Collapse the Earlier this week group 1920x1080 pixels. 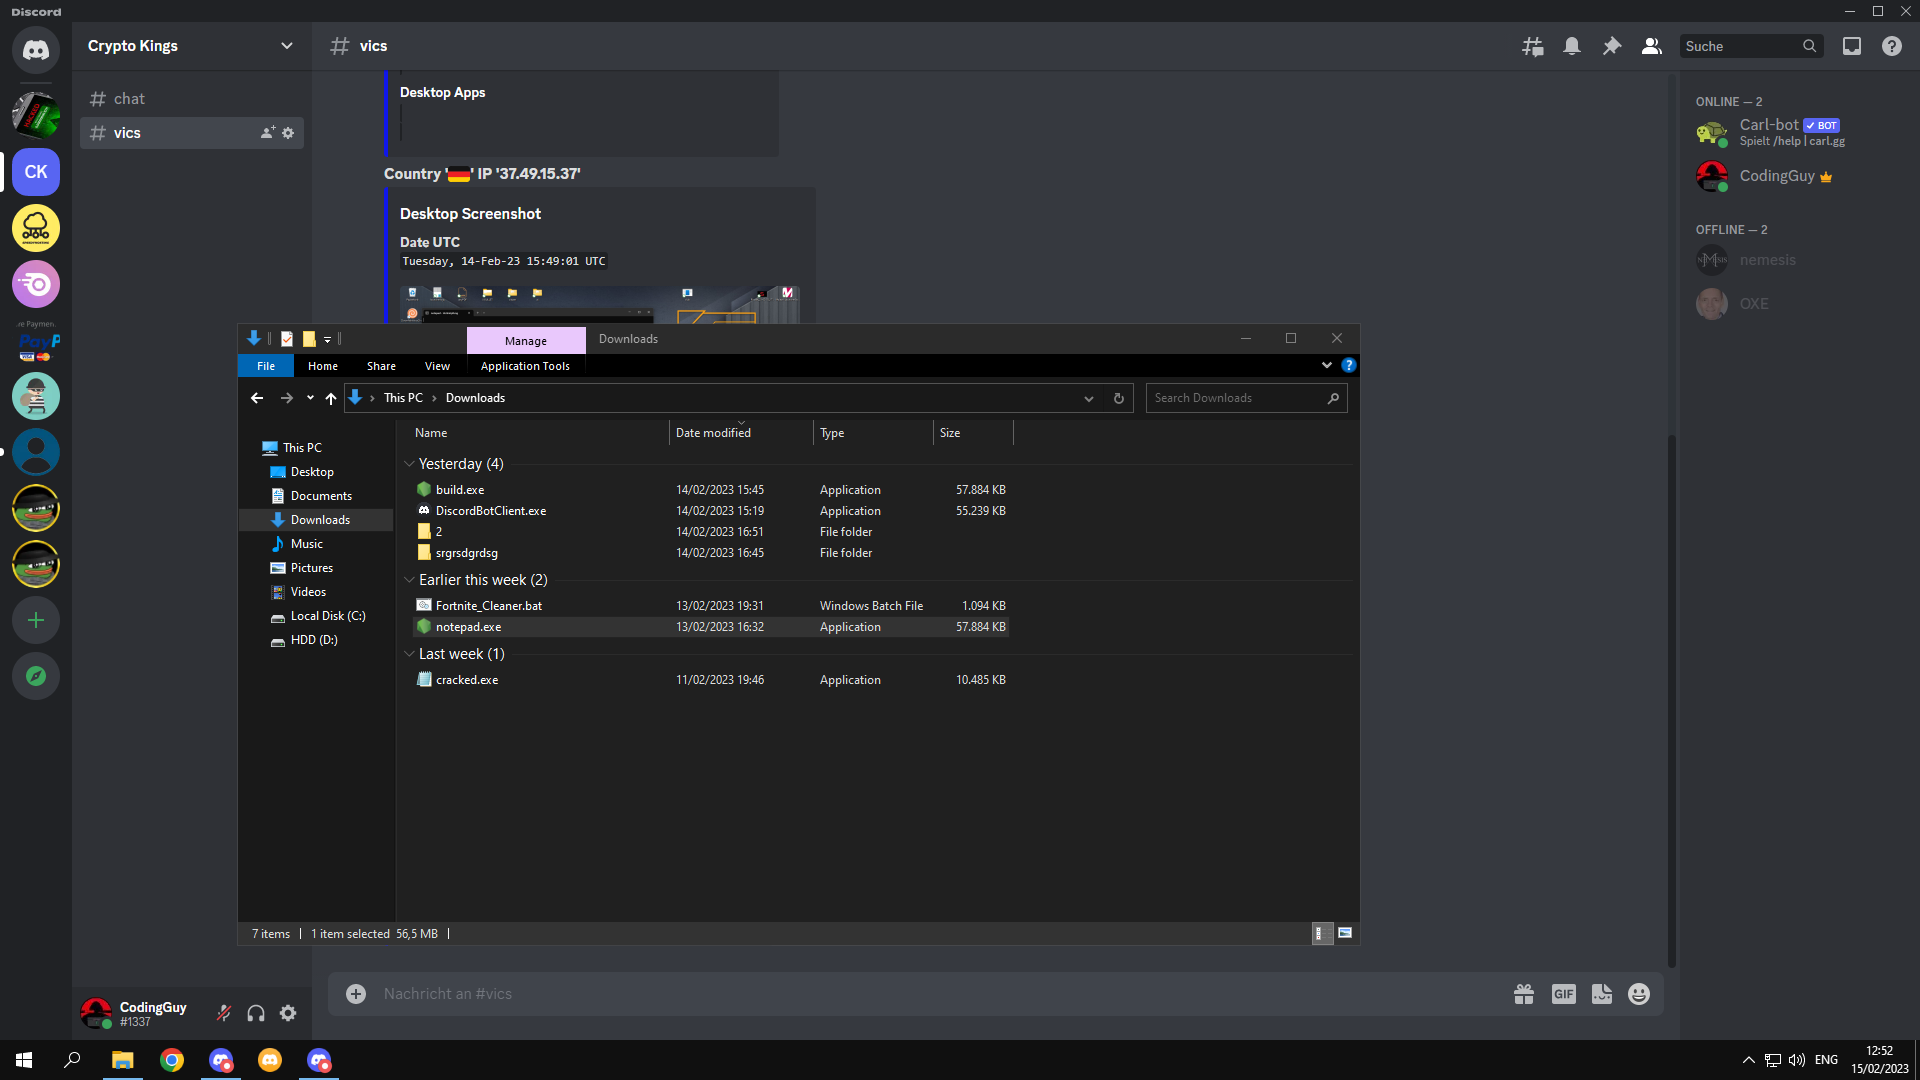[x=409, y=580]
